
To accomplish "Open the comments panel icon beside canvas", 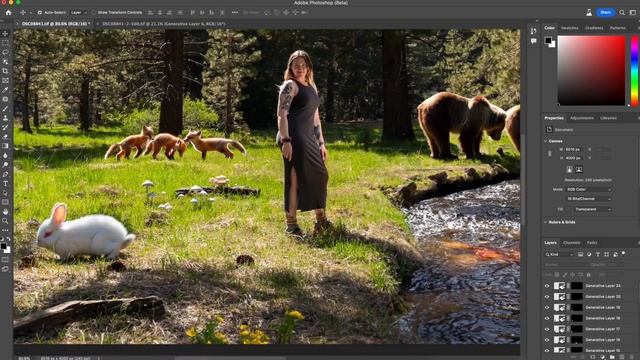I will pos(533,41).
